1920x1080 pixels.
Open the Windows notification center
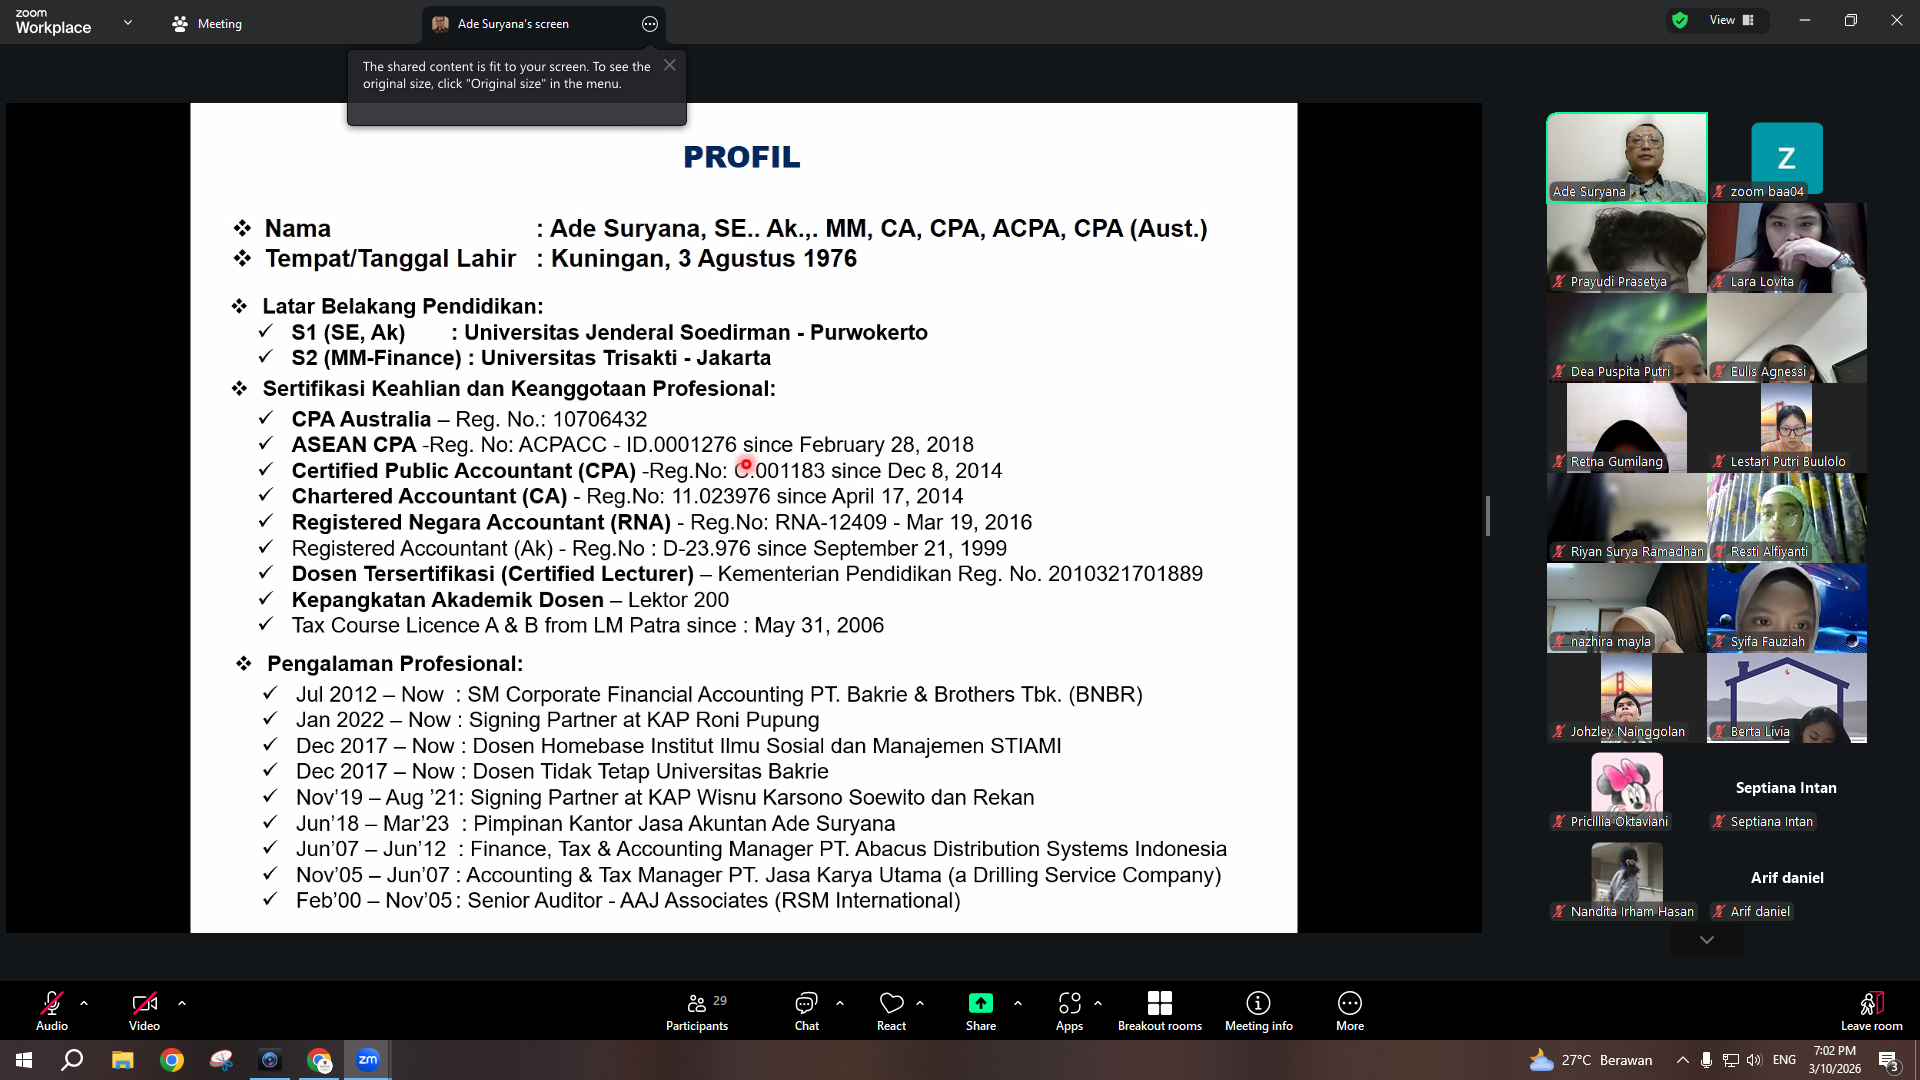click(1889, 1060)
